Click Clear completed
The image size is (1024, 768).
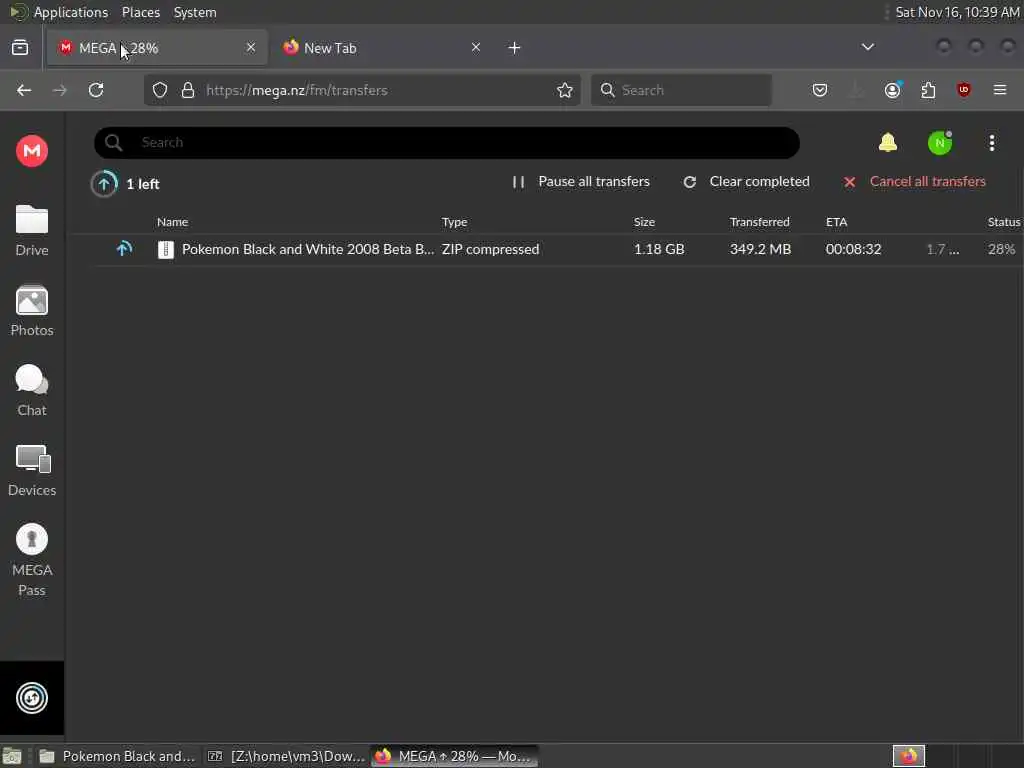point(746,182)
